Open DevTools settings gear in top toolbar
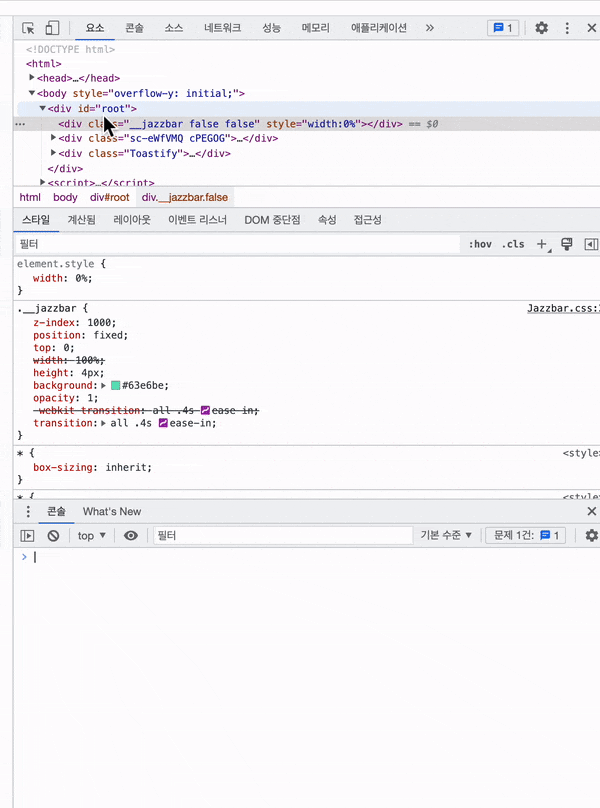The width and height of the screenshot is (600, 808). point(541,28)
